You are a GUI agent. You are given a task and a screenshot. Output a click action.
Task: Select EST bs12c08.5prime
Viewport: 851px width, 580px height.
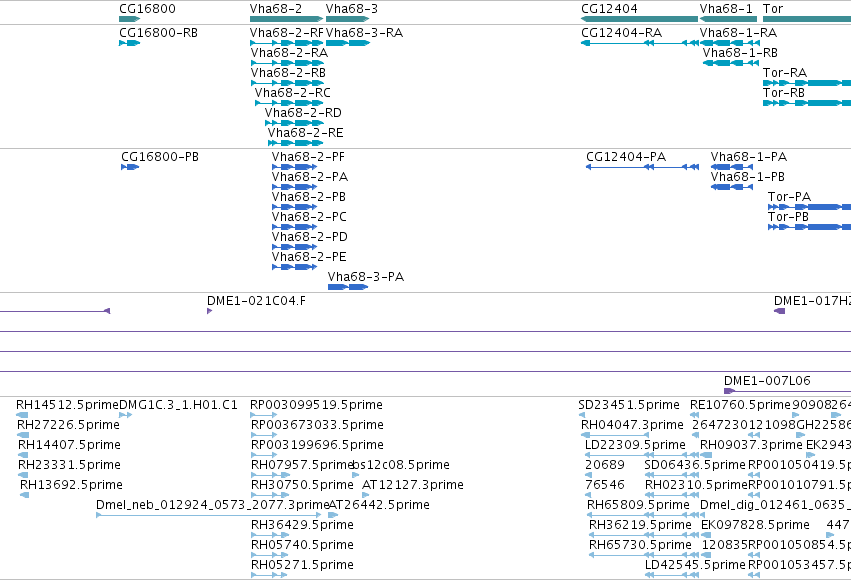401,466
